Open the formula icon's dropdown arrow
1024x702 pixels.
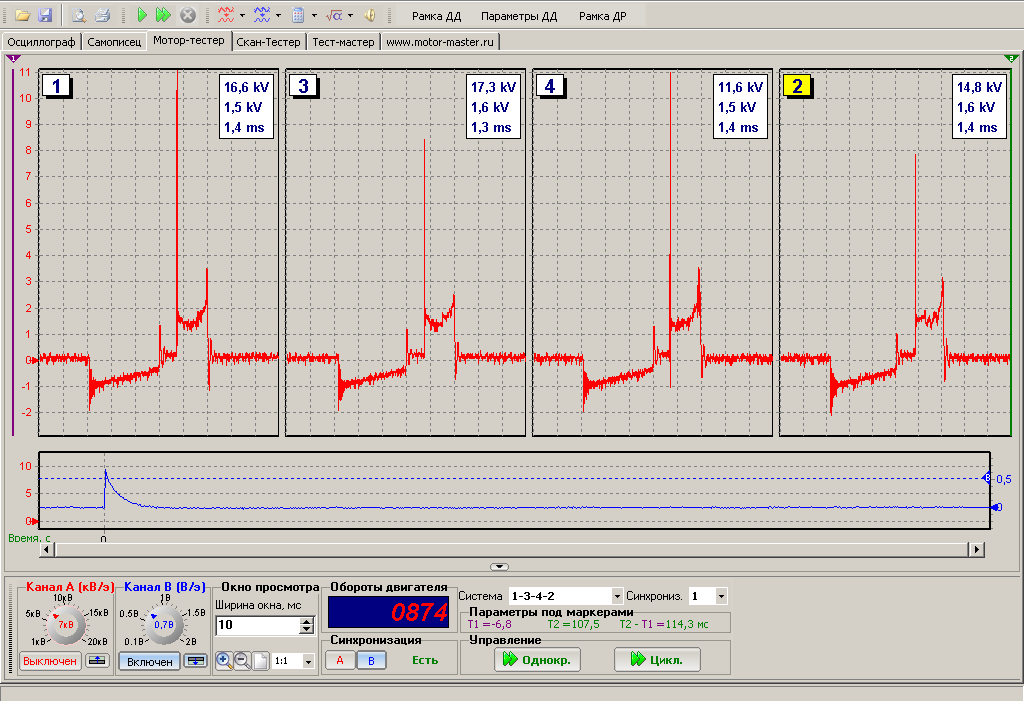(350, 16)
